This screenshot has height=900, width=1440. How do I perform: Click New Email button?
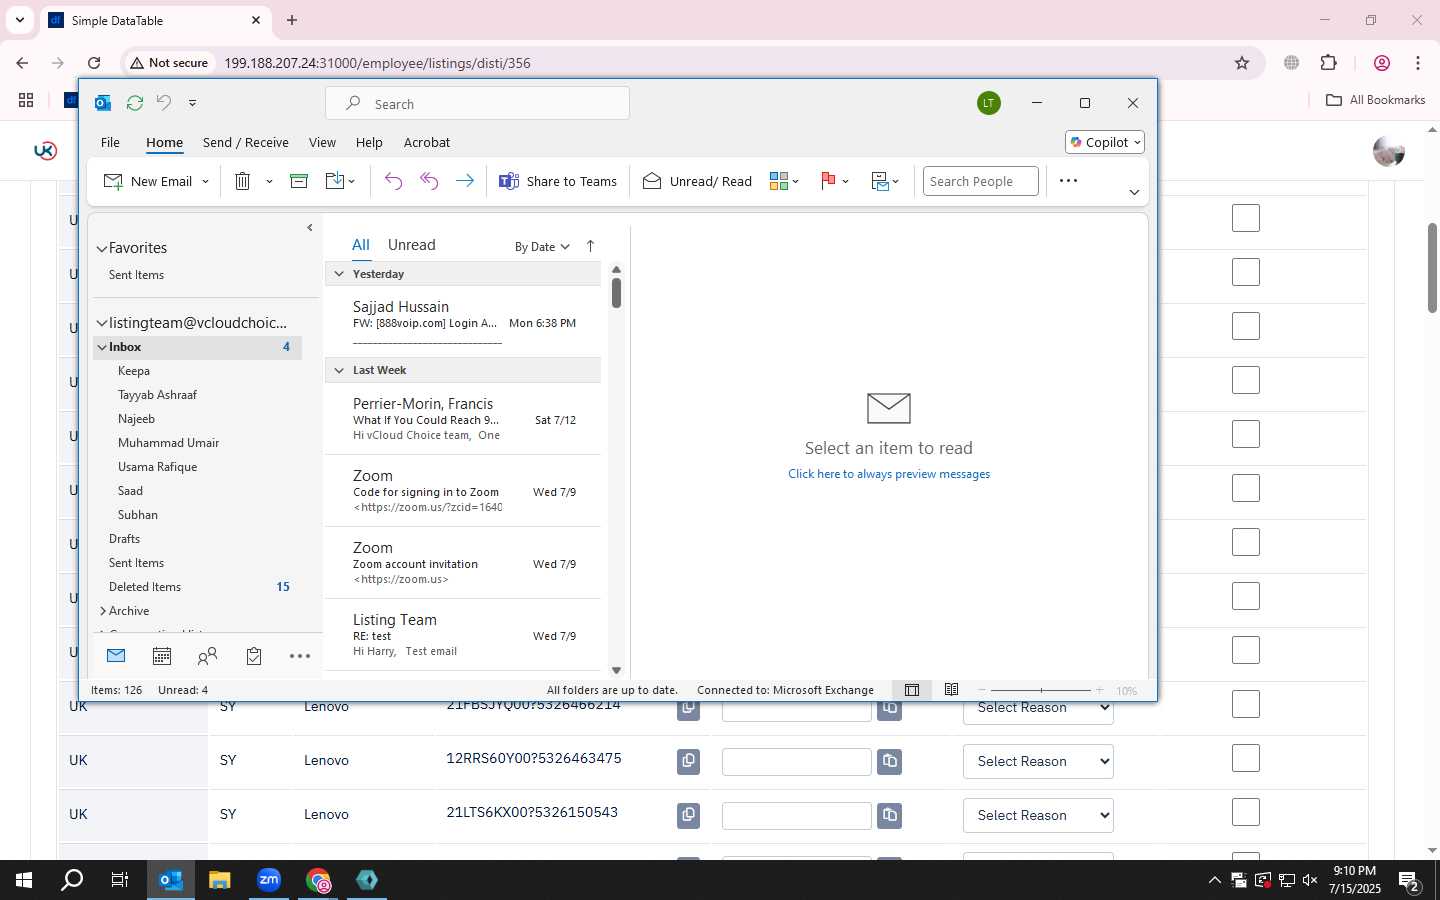click(148, 181)
